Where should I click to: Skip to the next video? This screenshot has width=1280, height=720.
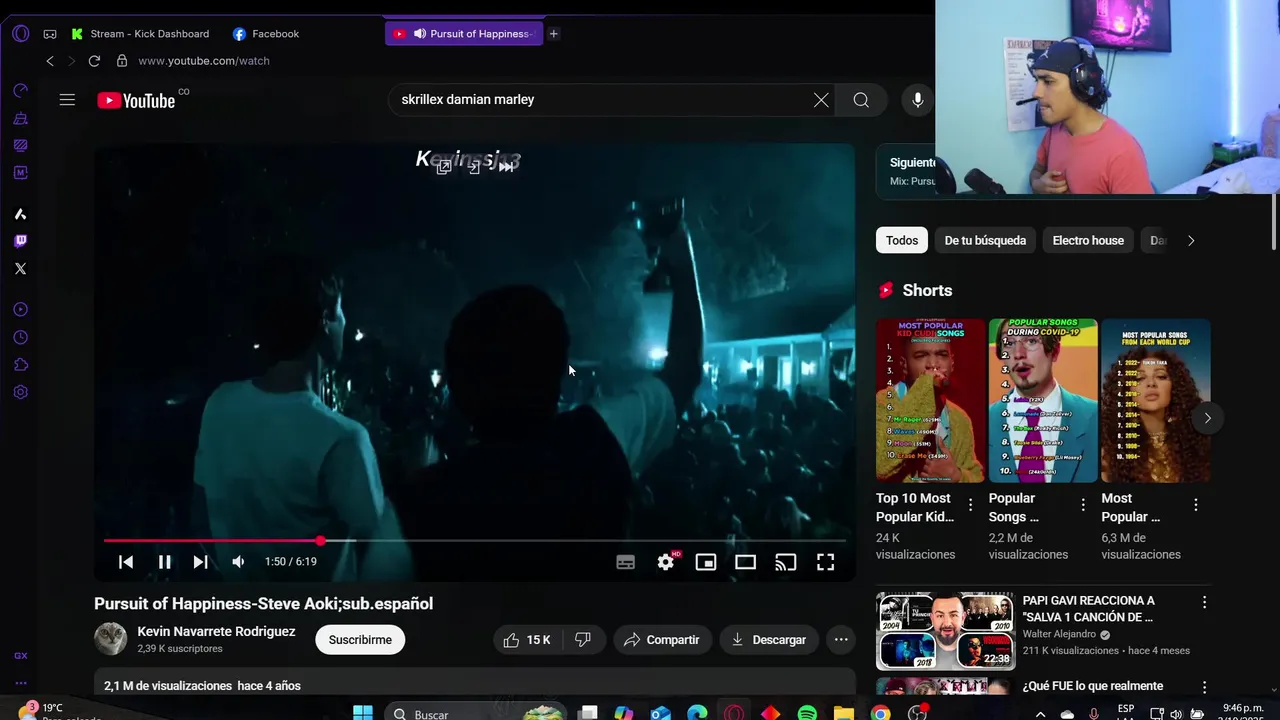coord(200,562)
